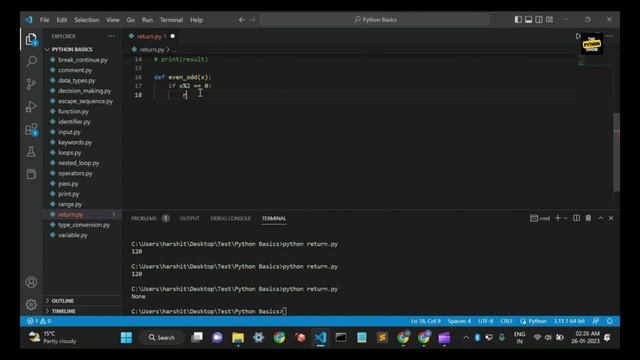Open the Edit menu
The width and height of the screenshot is (640, 360).
point(62,20)
